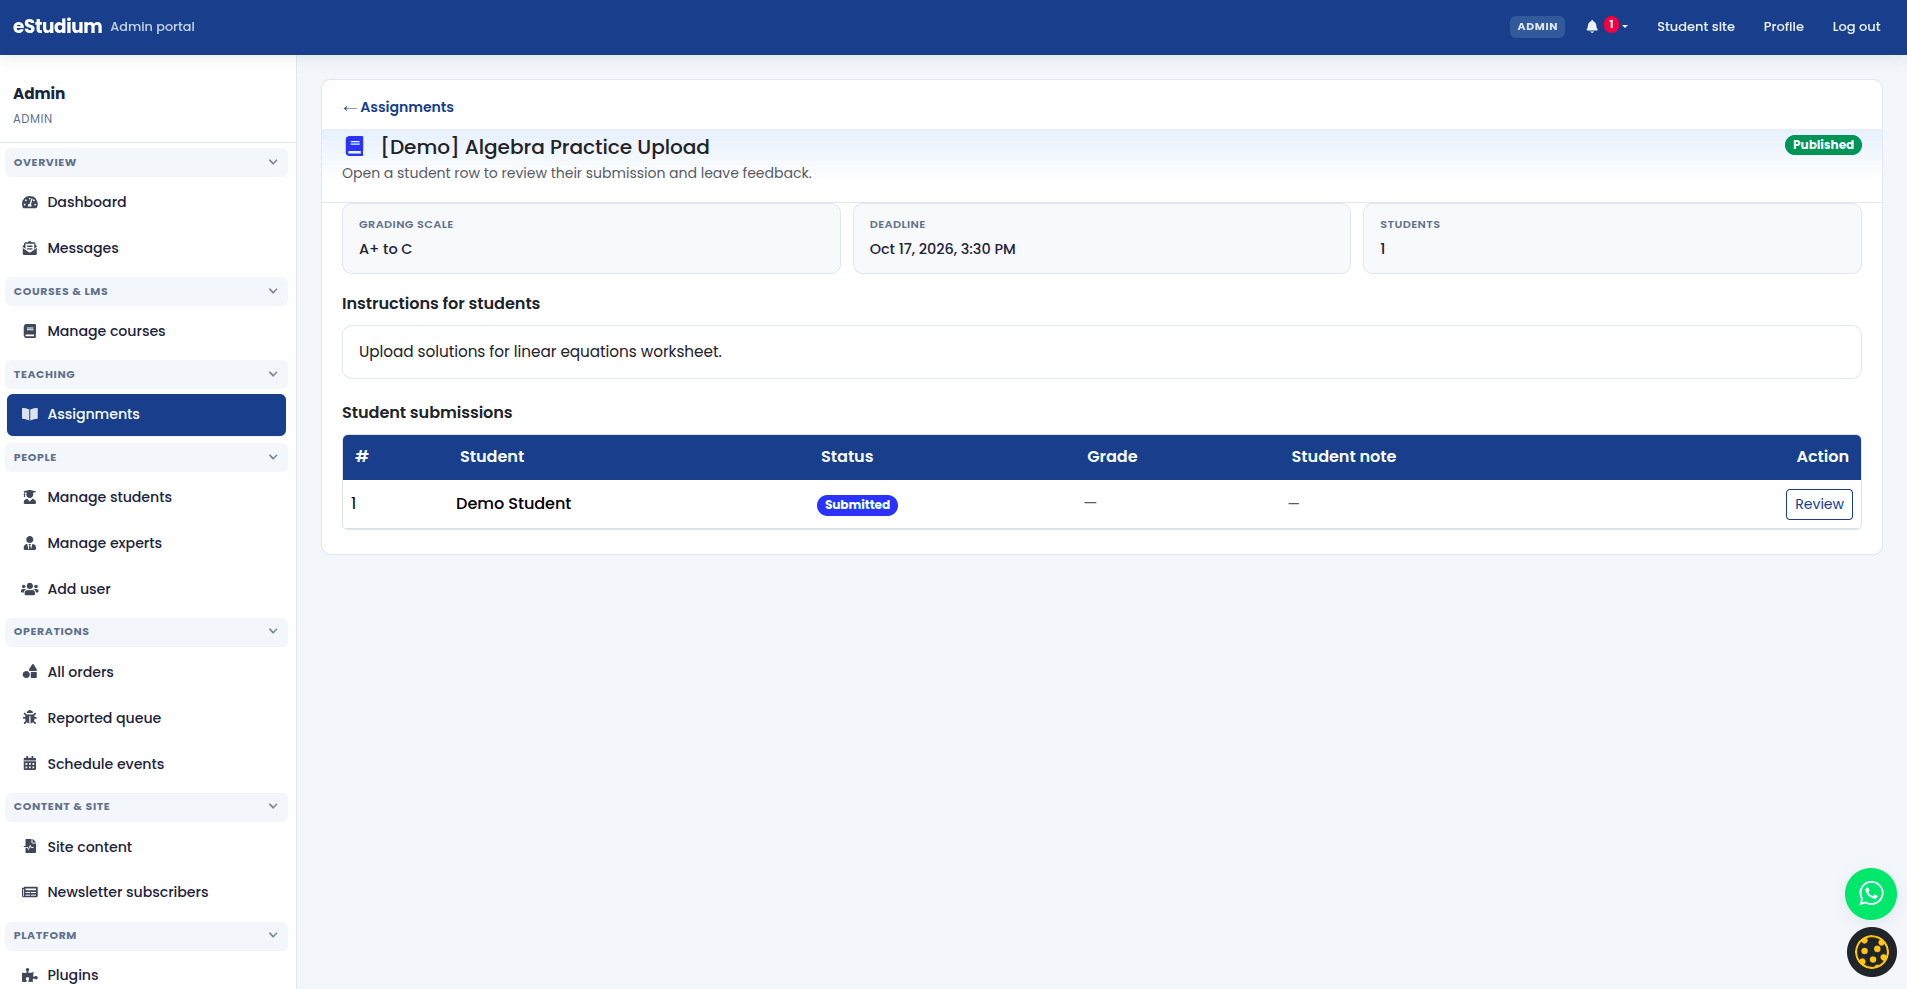This screenshot has height=989, width=1907.
Task: Click the Messages envelope icon
Action: tap(30, 248)
